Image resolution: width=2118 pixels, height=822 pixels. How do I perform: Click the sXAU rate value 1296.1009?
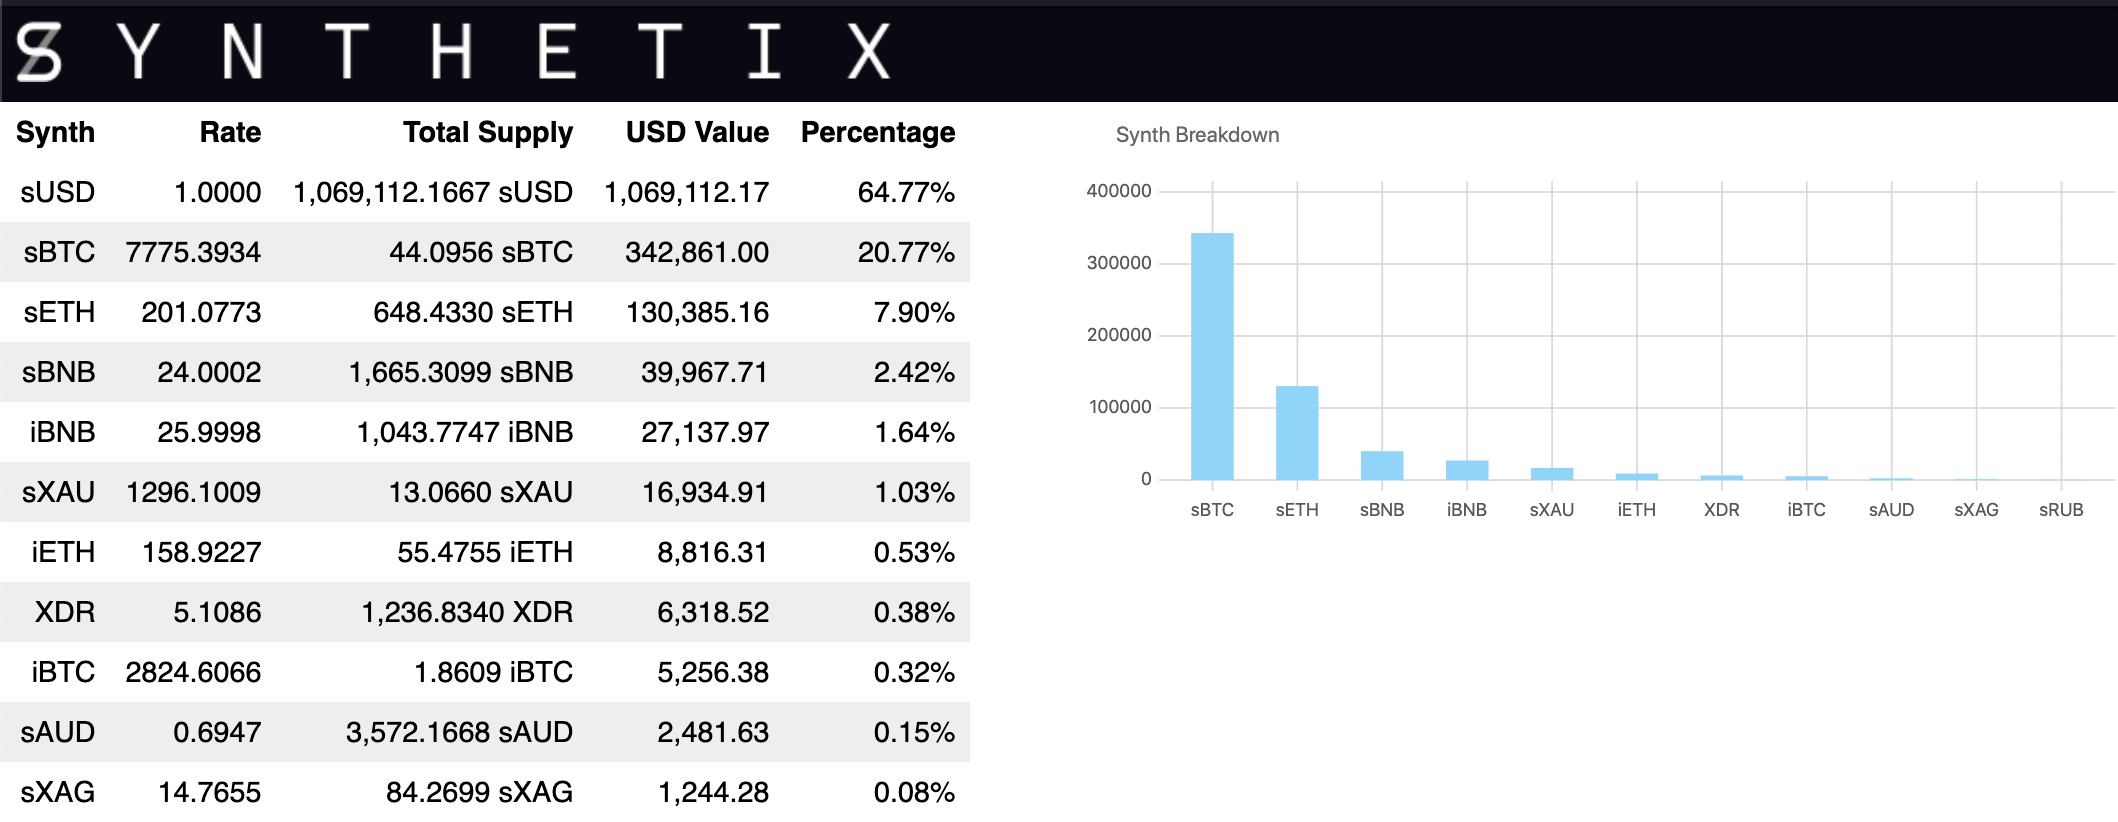(x=193, y=492)
